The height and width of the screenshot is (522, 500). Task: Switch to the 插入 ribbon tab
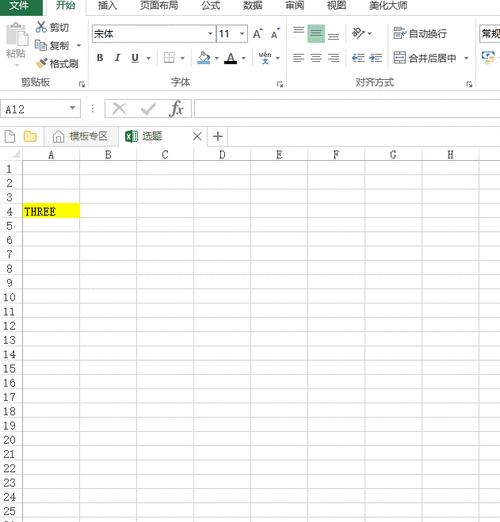click(x=107, y=5)
